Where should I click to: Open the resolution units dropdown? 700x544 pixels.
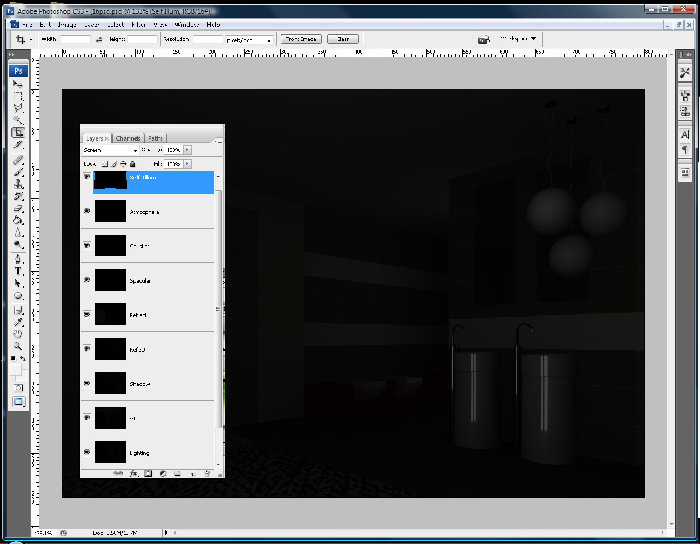coord(249,40)
